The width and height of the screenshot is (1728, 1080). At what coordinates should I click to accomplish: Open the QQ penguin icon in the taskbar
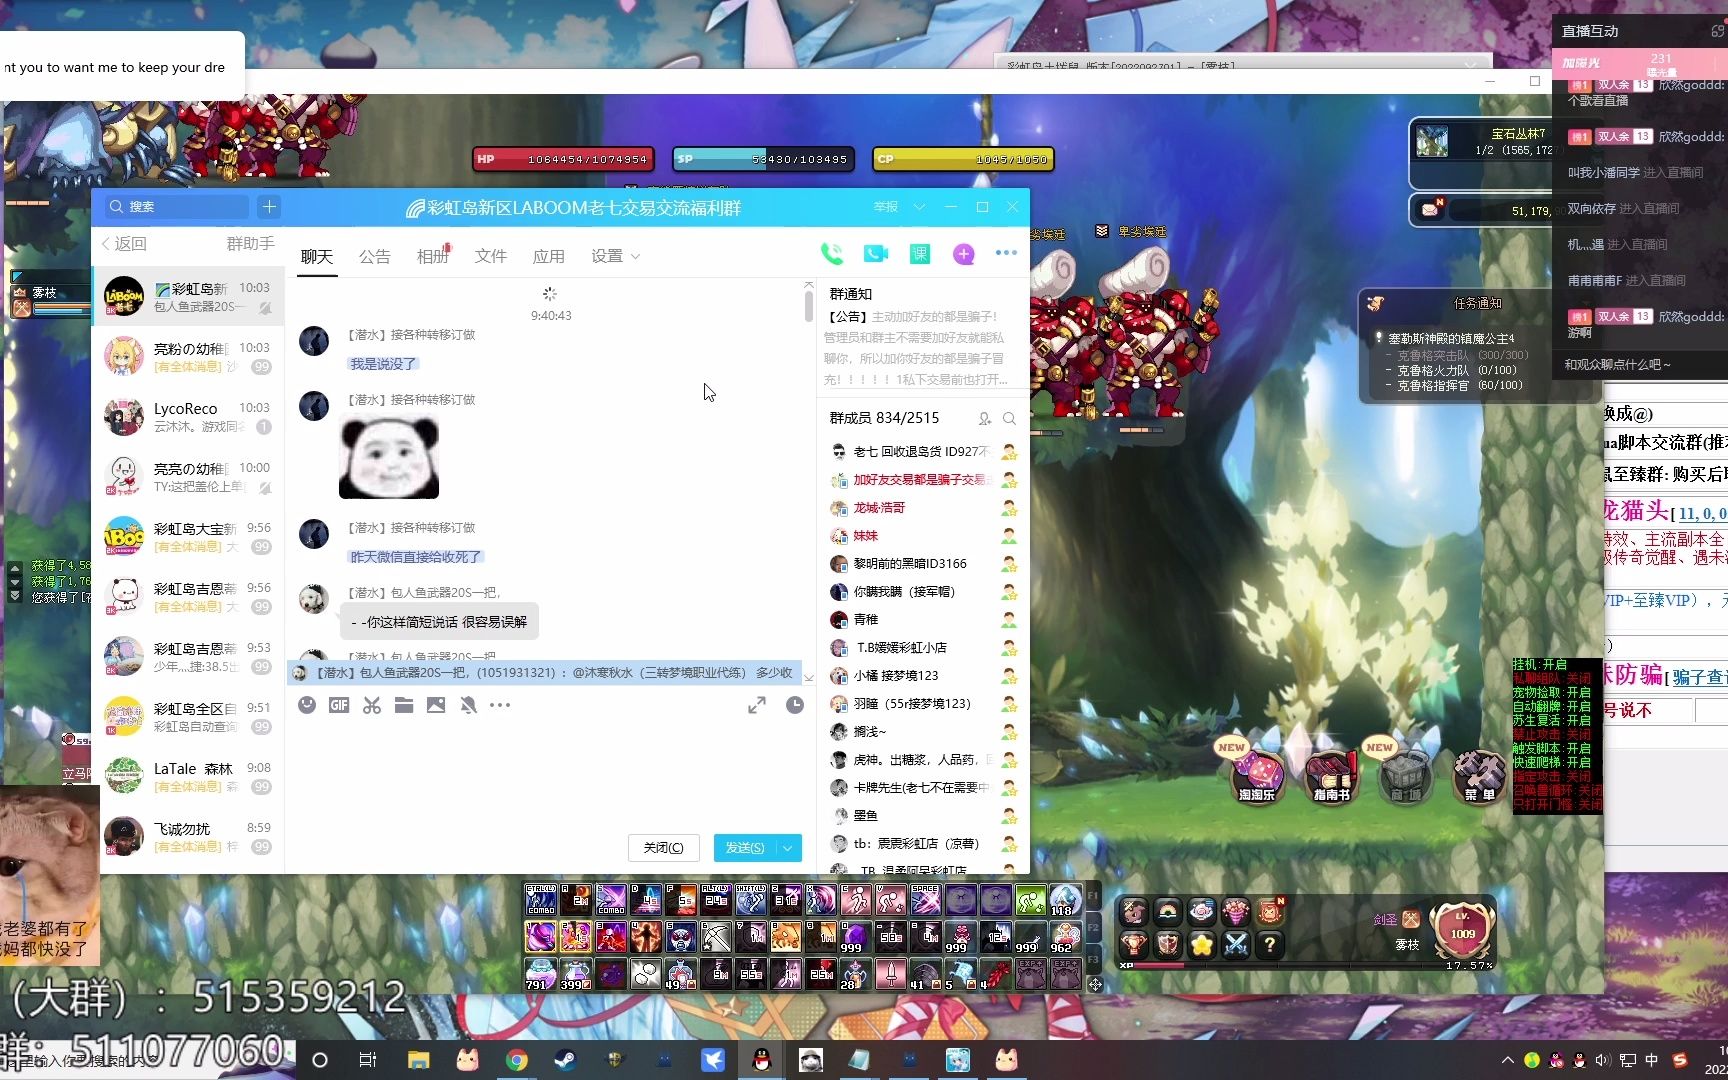[x=762, y=1060]
